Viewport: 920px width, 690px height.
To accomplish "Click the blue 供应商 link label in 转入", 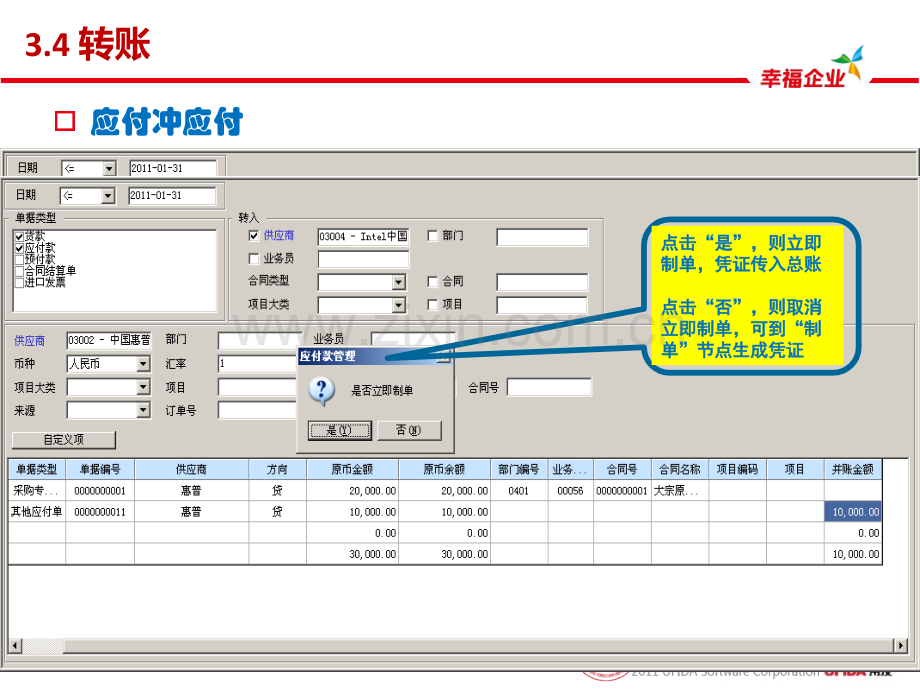I will click(279, 235).
